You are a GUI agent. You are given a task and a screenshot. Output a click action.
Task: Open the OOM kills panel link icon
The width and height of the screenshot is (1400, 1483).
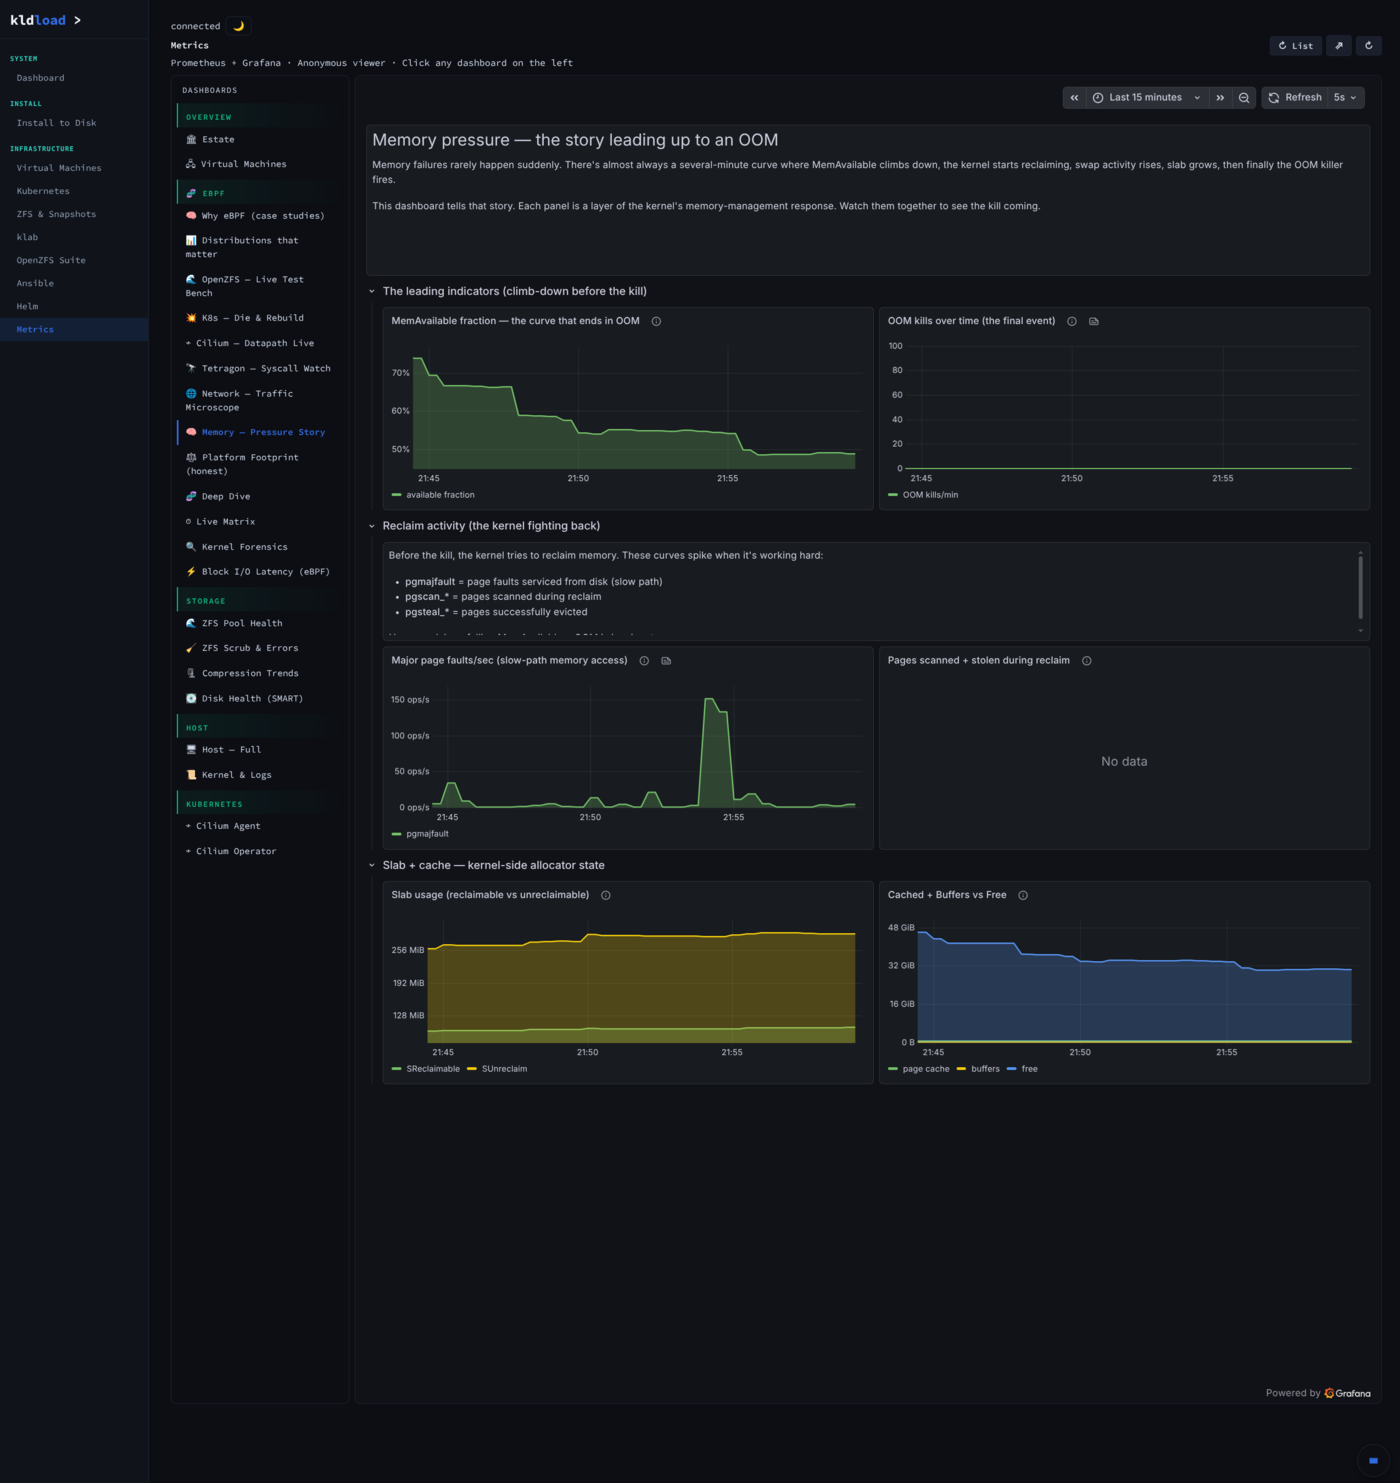coord(1094,321)
